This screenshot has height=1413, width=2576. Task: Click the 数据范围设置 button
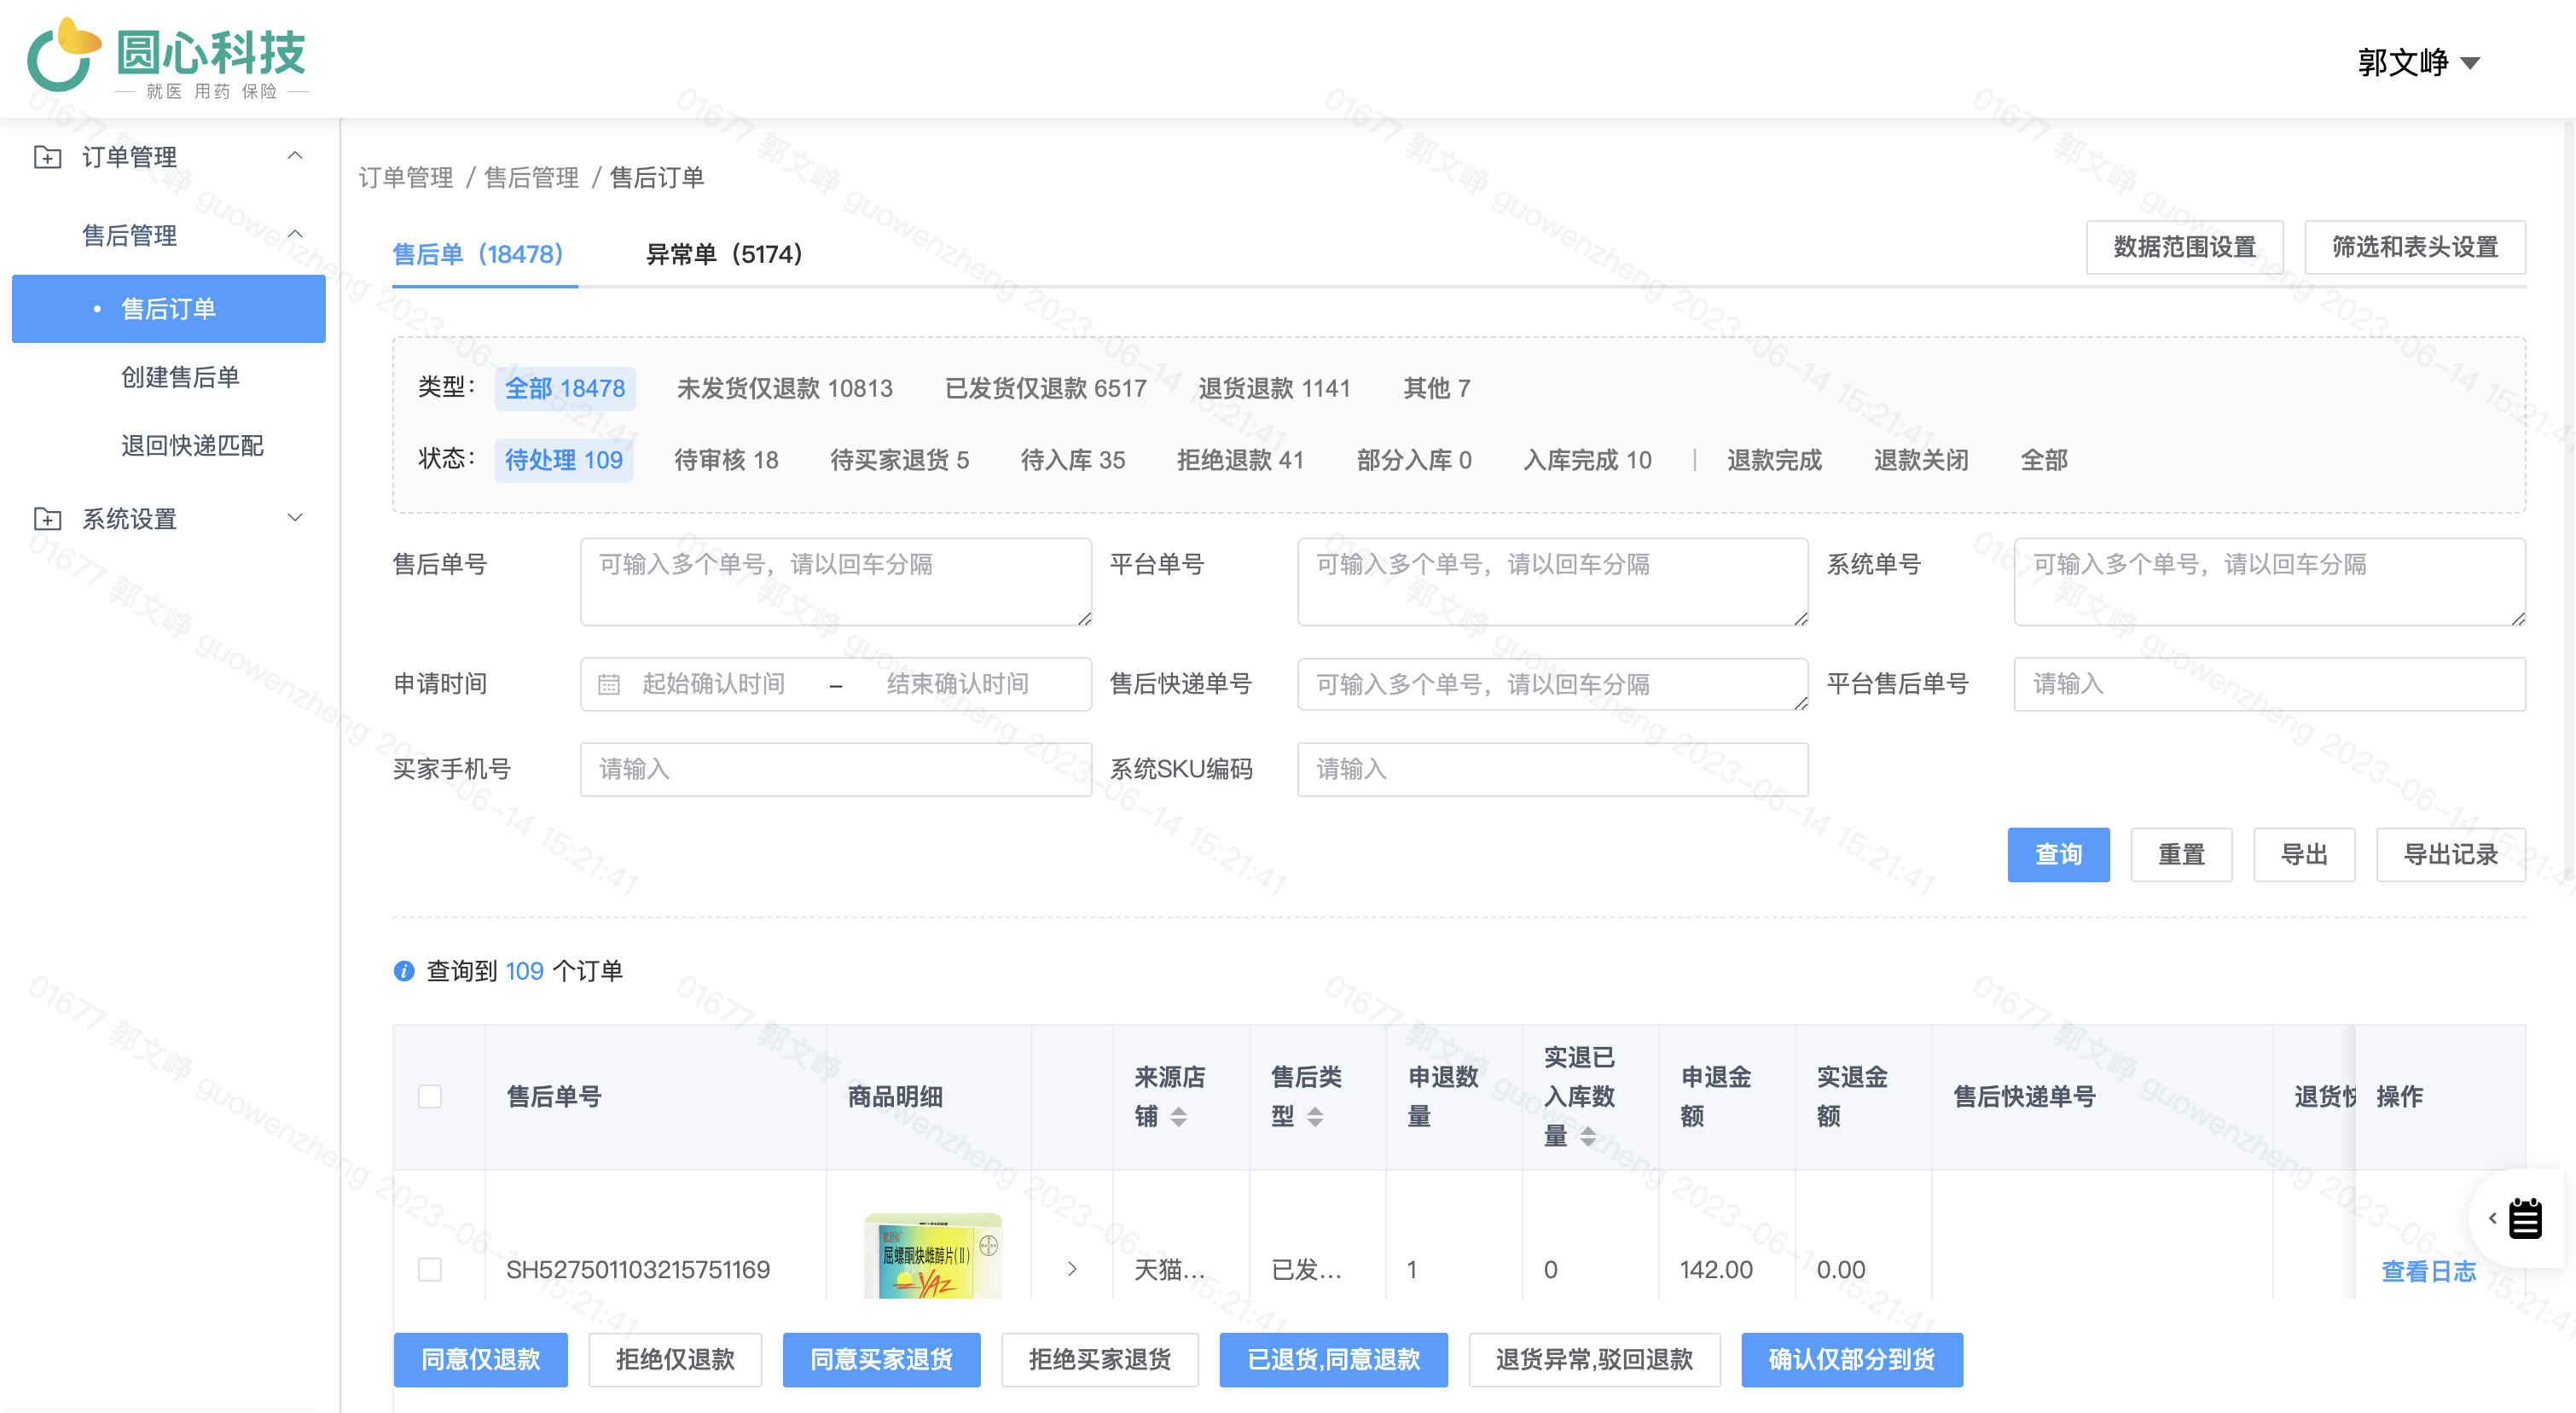click(2185, 247)
